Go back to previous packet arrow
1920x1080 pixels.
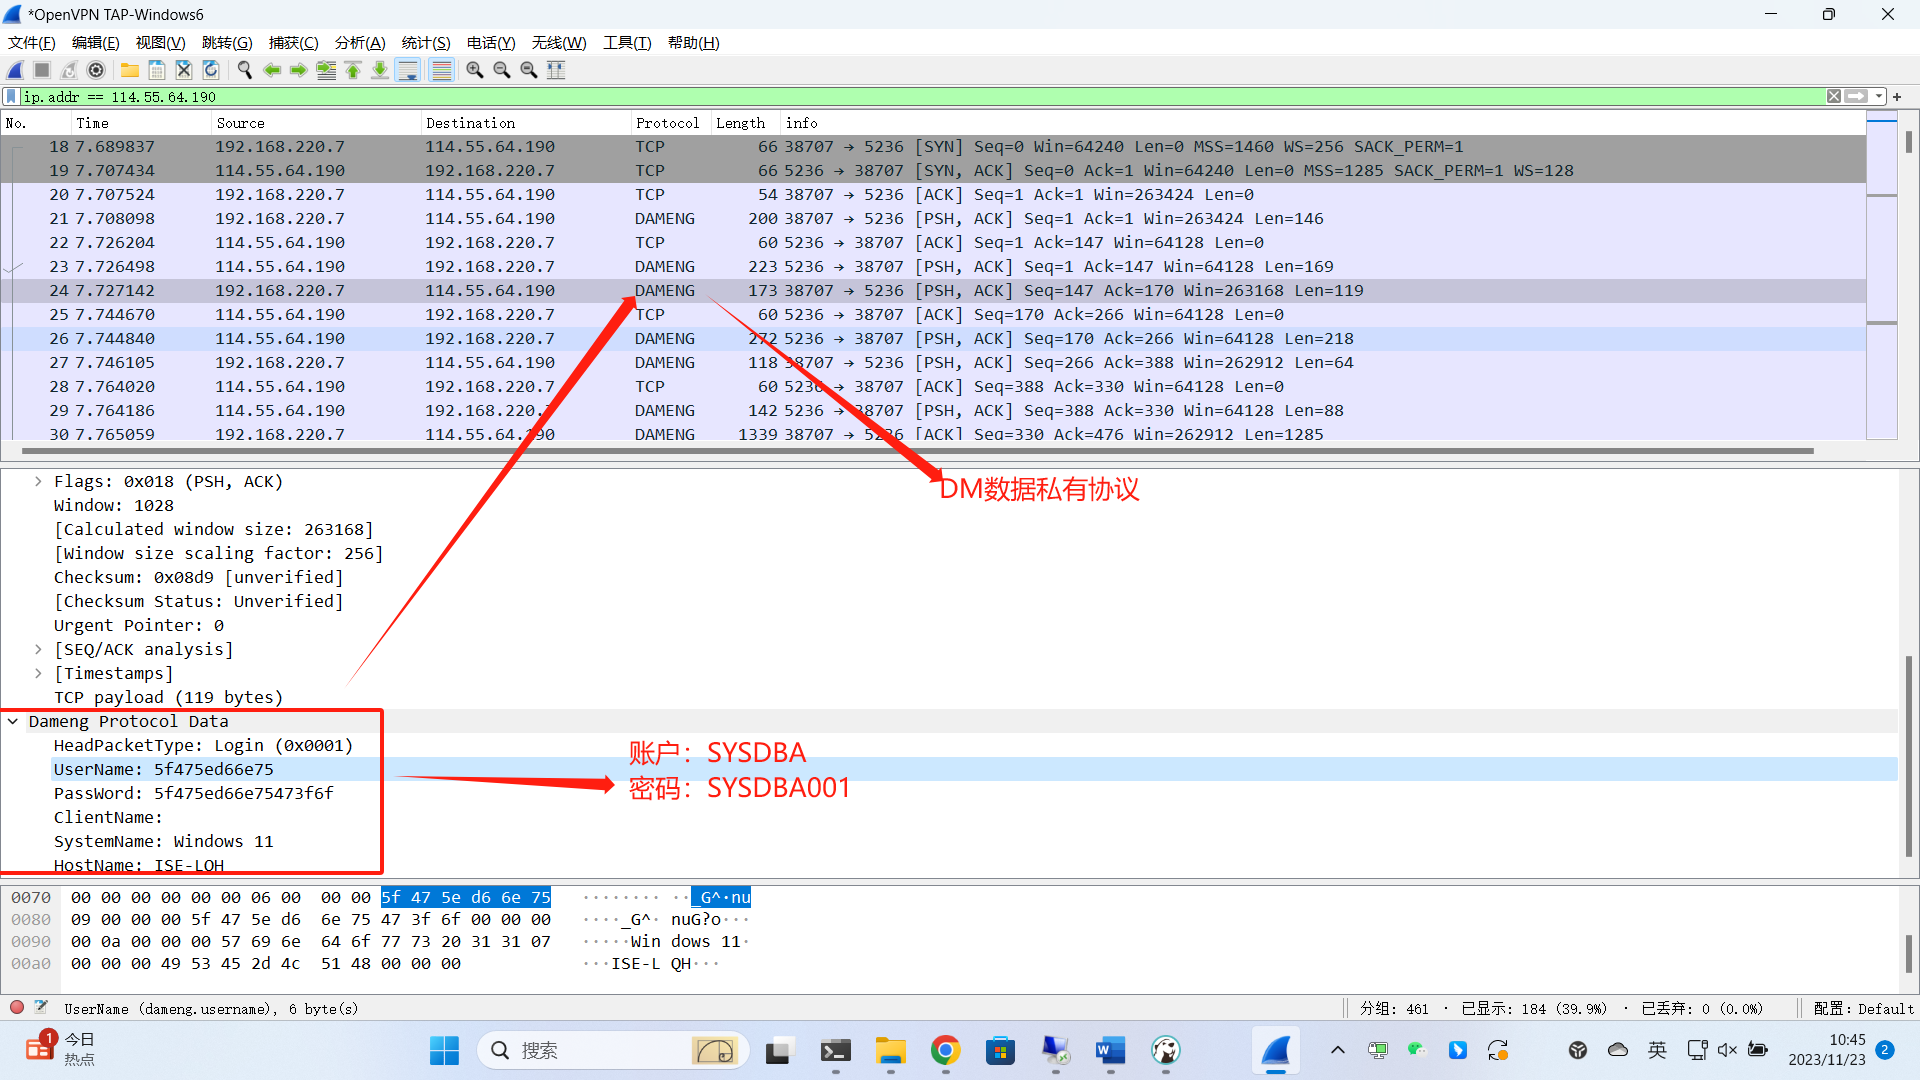pyautogui.click(x=272, y=70)
